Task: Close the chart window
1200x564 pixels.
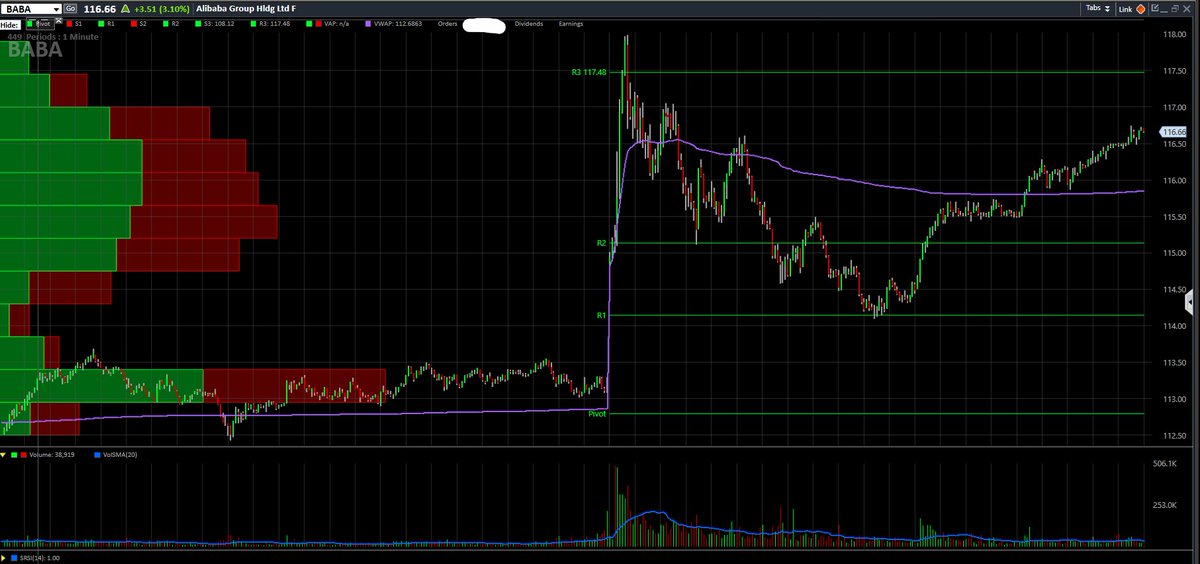Action: click(1187, 9)
